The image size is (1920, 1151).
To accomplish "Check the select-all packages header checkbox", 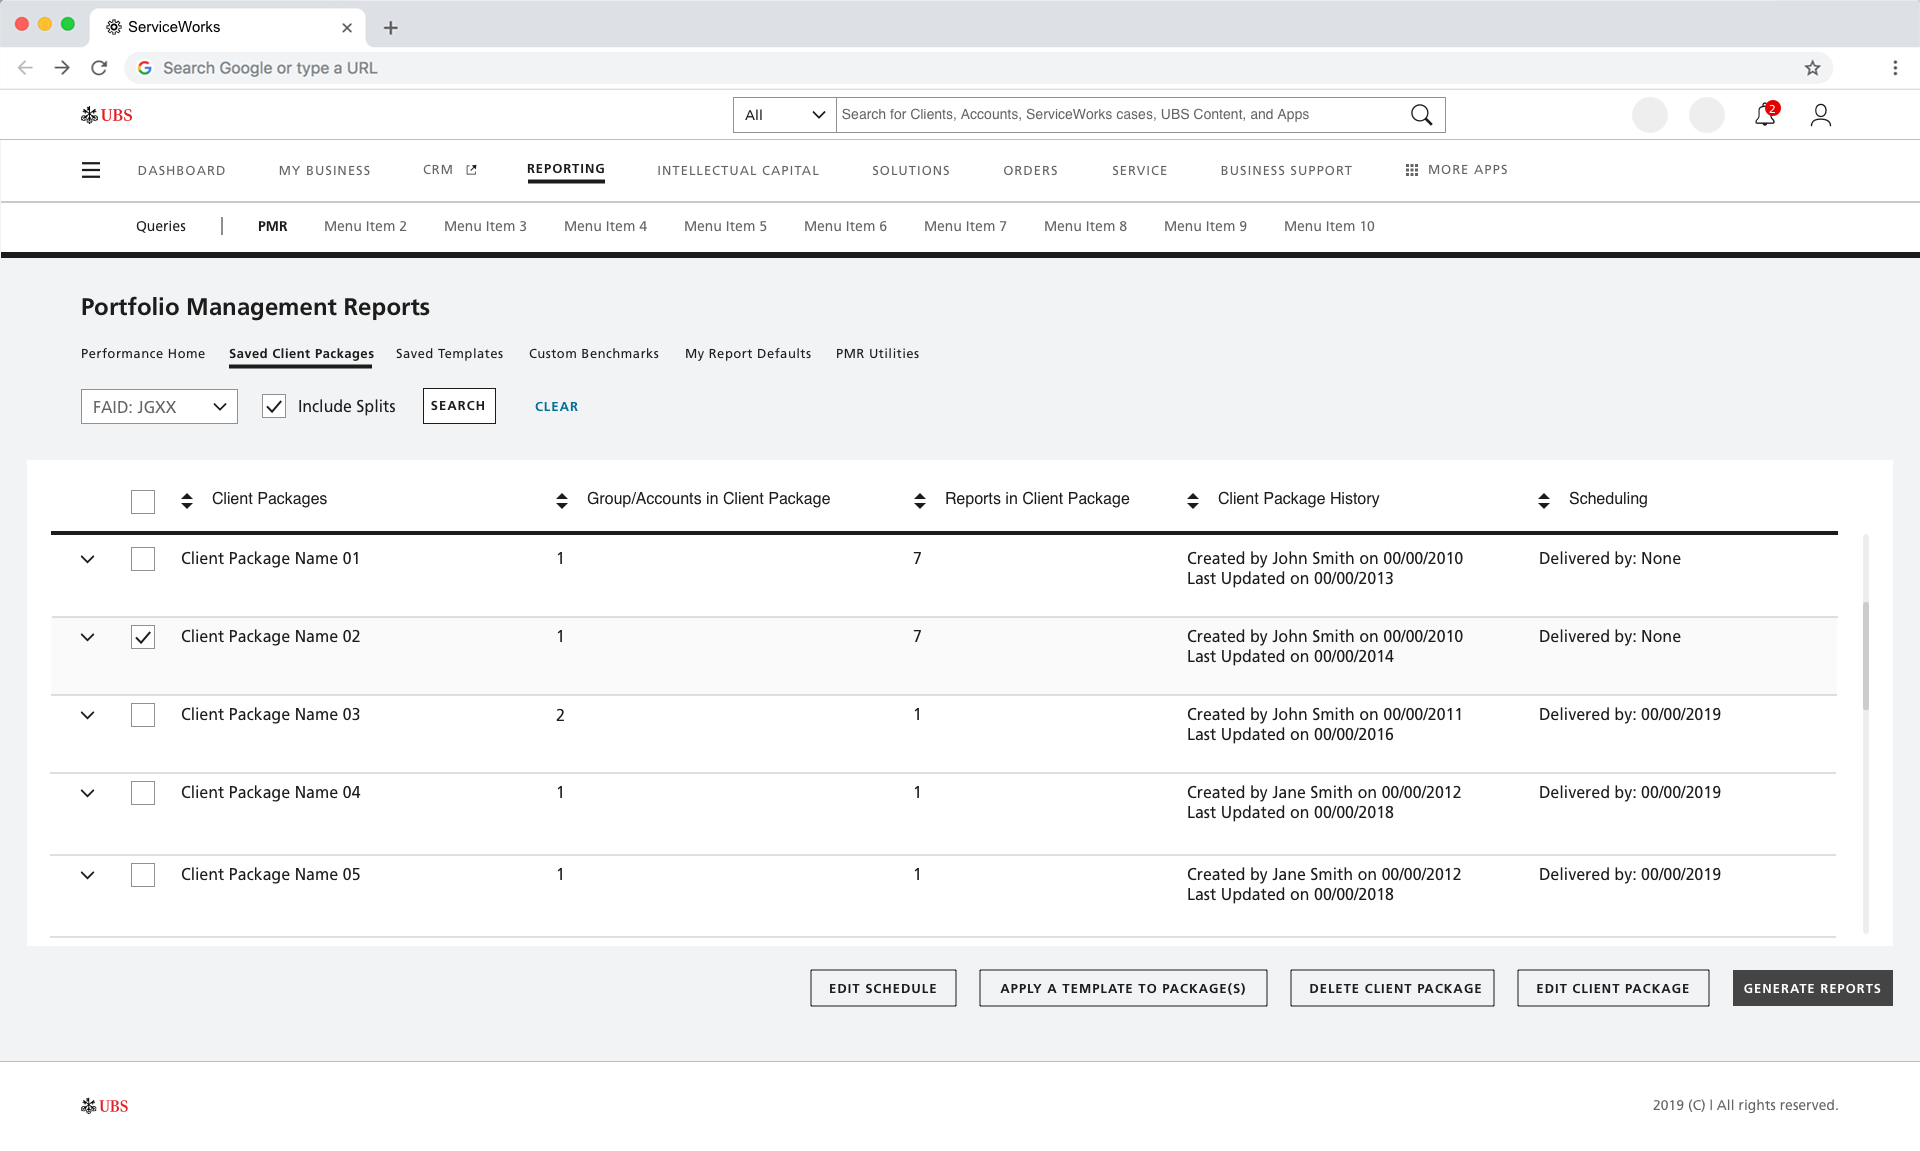I will 143,501.
